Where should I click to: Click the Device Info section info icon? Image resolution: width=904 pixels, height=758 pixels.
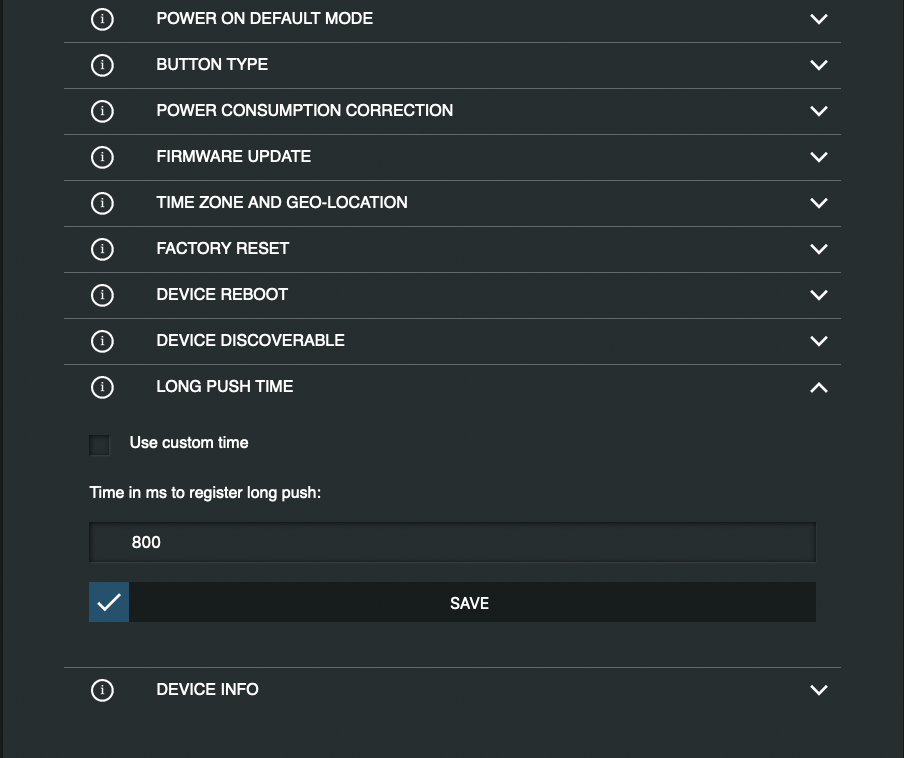pyautogui.click(x=102, y=690)
